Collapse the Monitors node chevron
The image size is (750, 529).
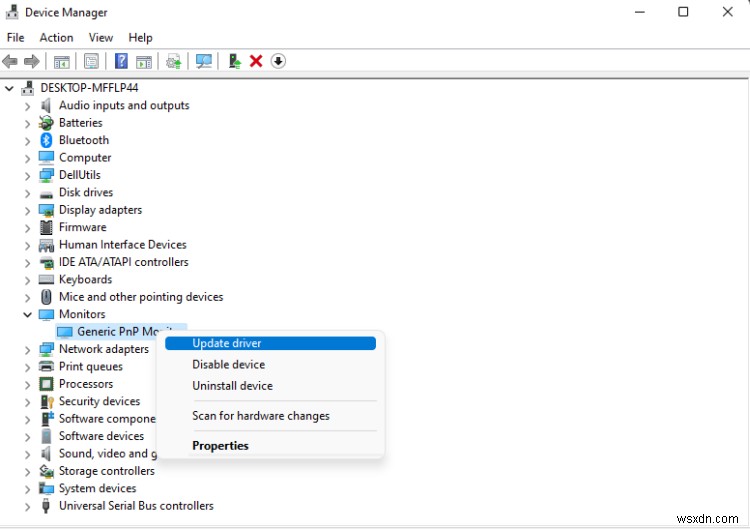[27, 314]
